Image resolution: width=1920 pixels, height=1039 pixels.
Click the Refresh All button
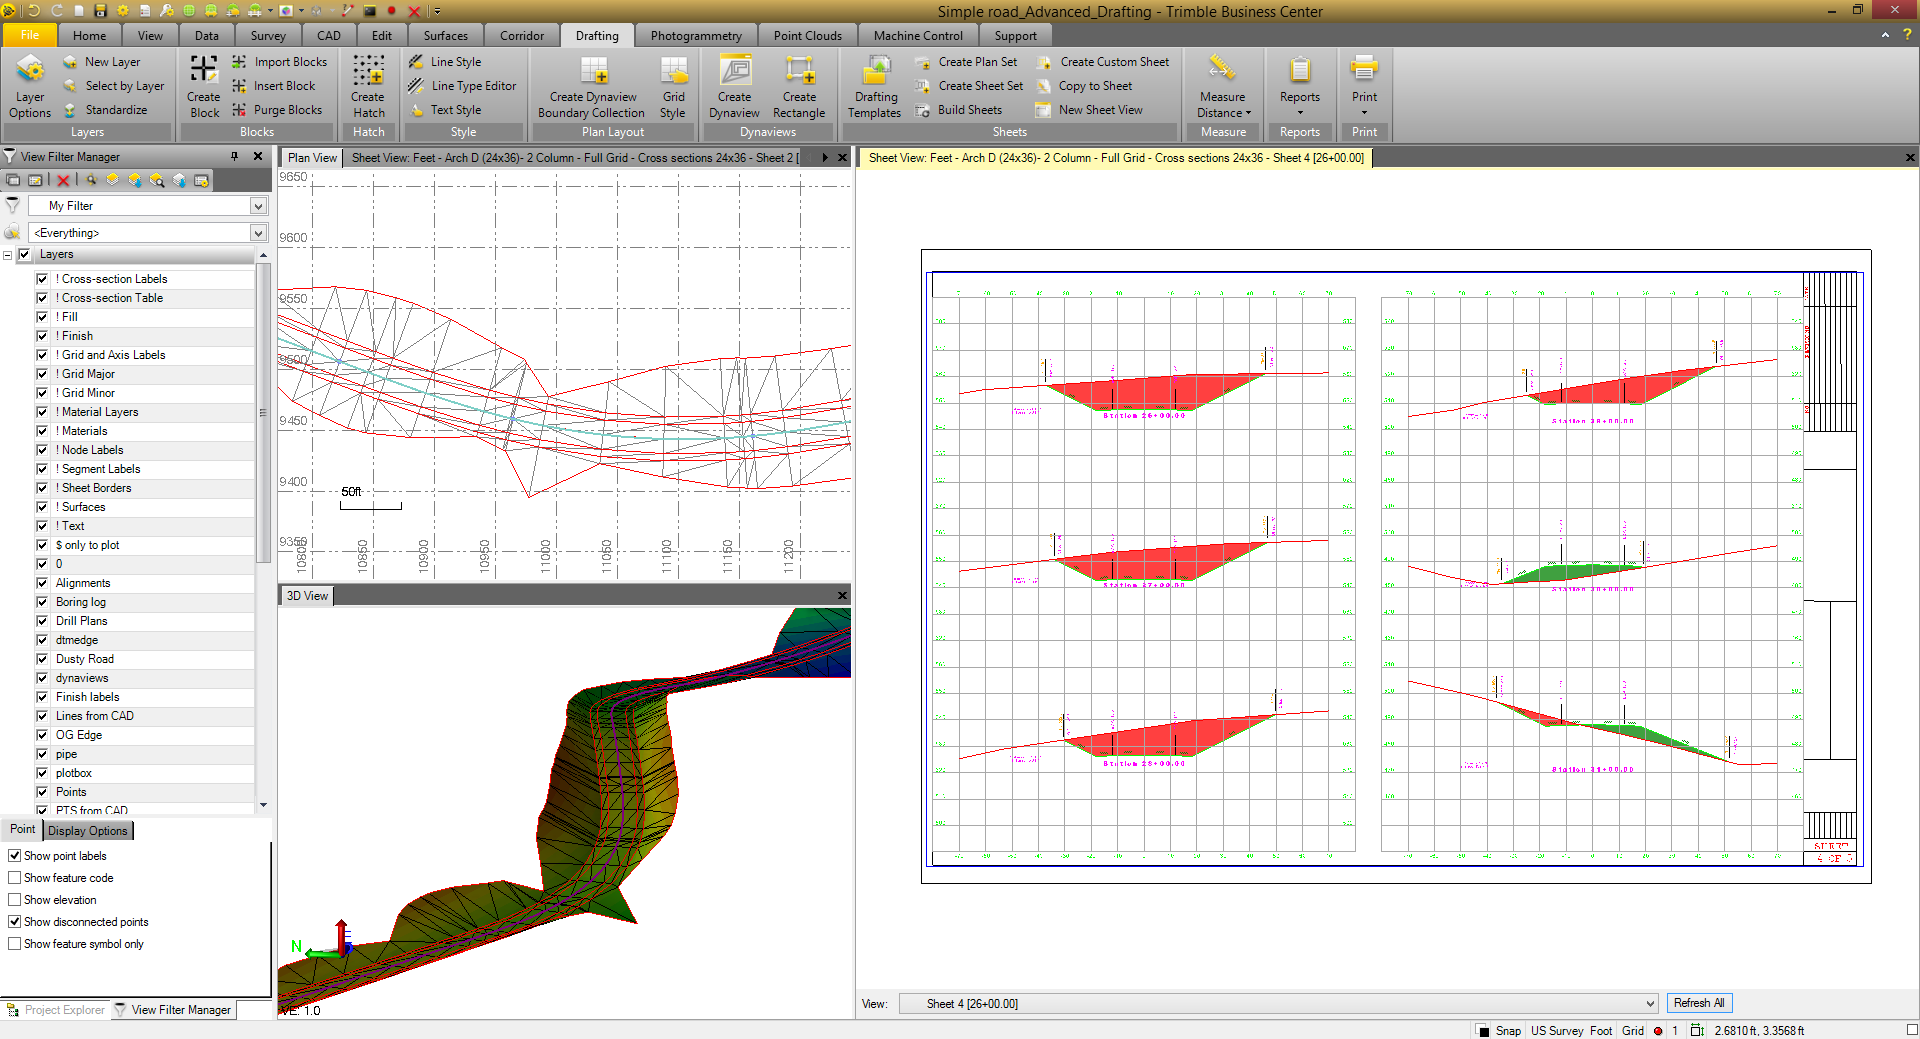pos(1699,1003)
